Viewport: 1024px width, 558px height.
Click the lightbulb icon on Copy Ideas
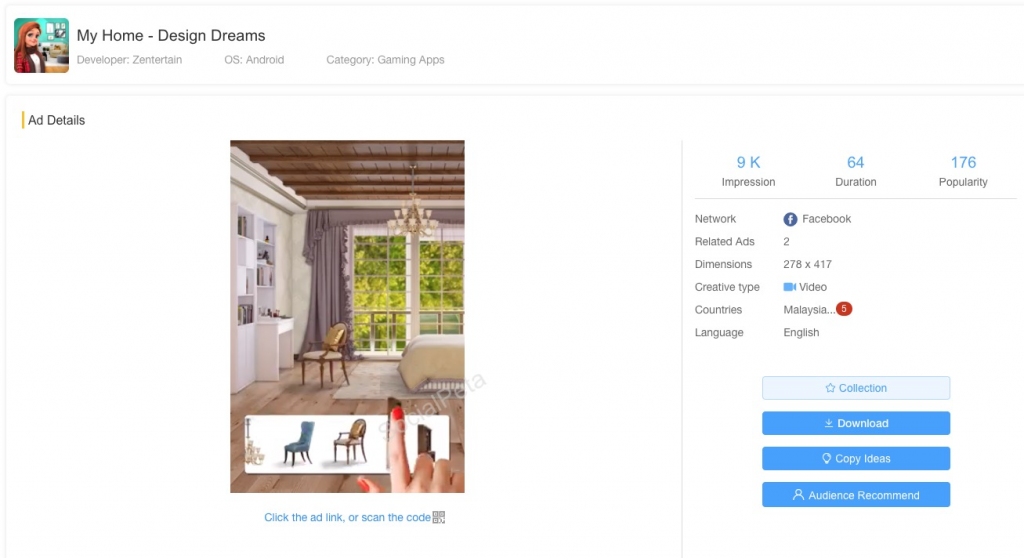click(x=827, y=459)
